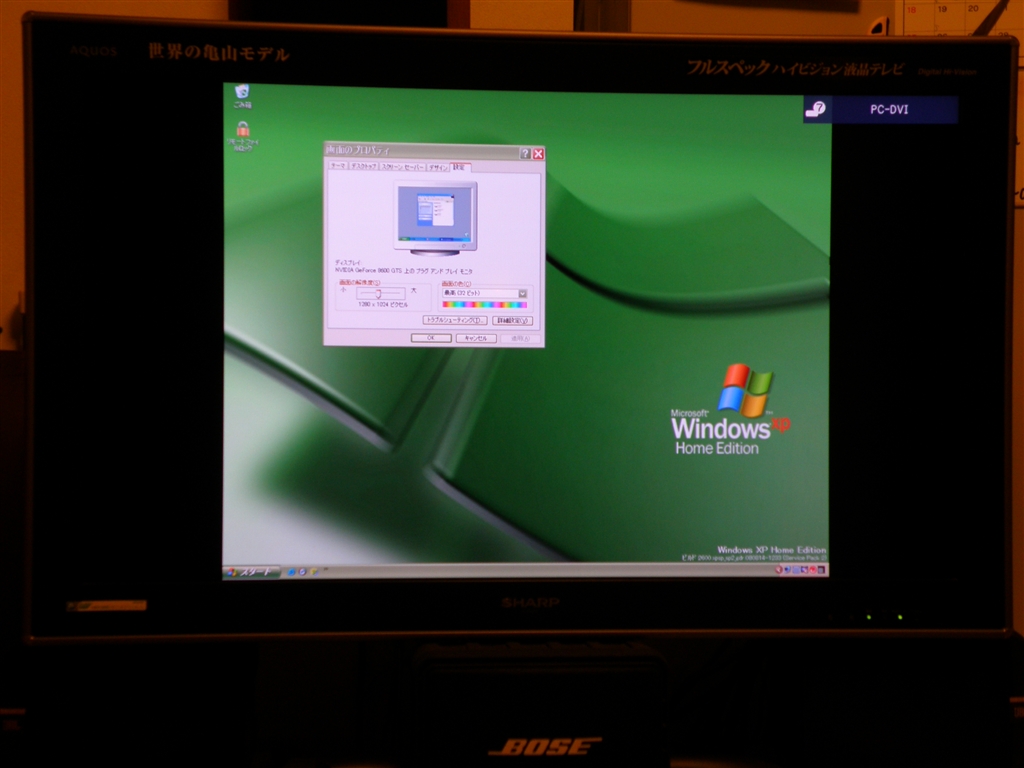The width and height of the screenshot is (1024, 768).
Task: Close the Display Properties dialog
Action: coord(538,153)
